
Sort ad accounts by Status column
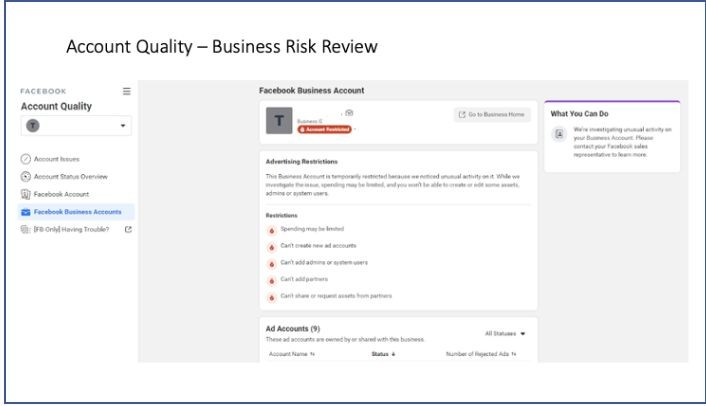pyautogui.click(x=383, y=354)
